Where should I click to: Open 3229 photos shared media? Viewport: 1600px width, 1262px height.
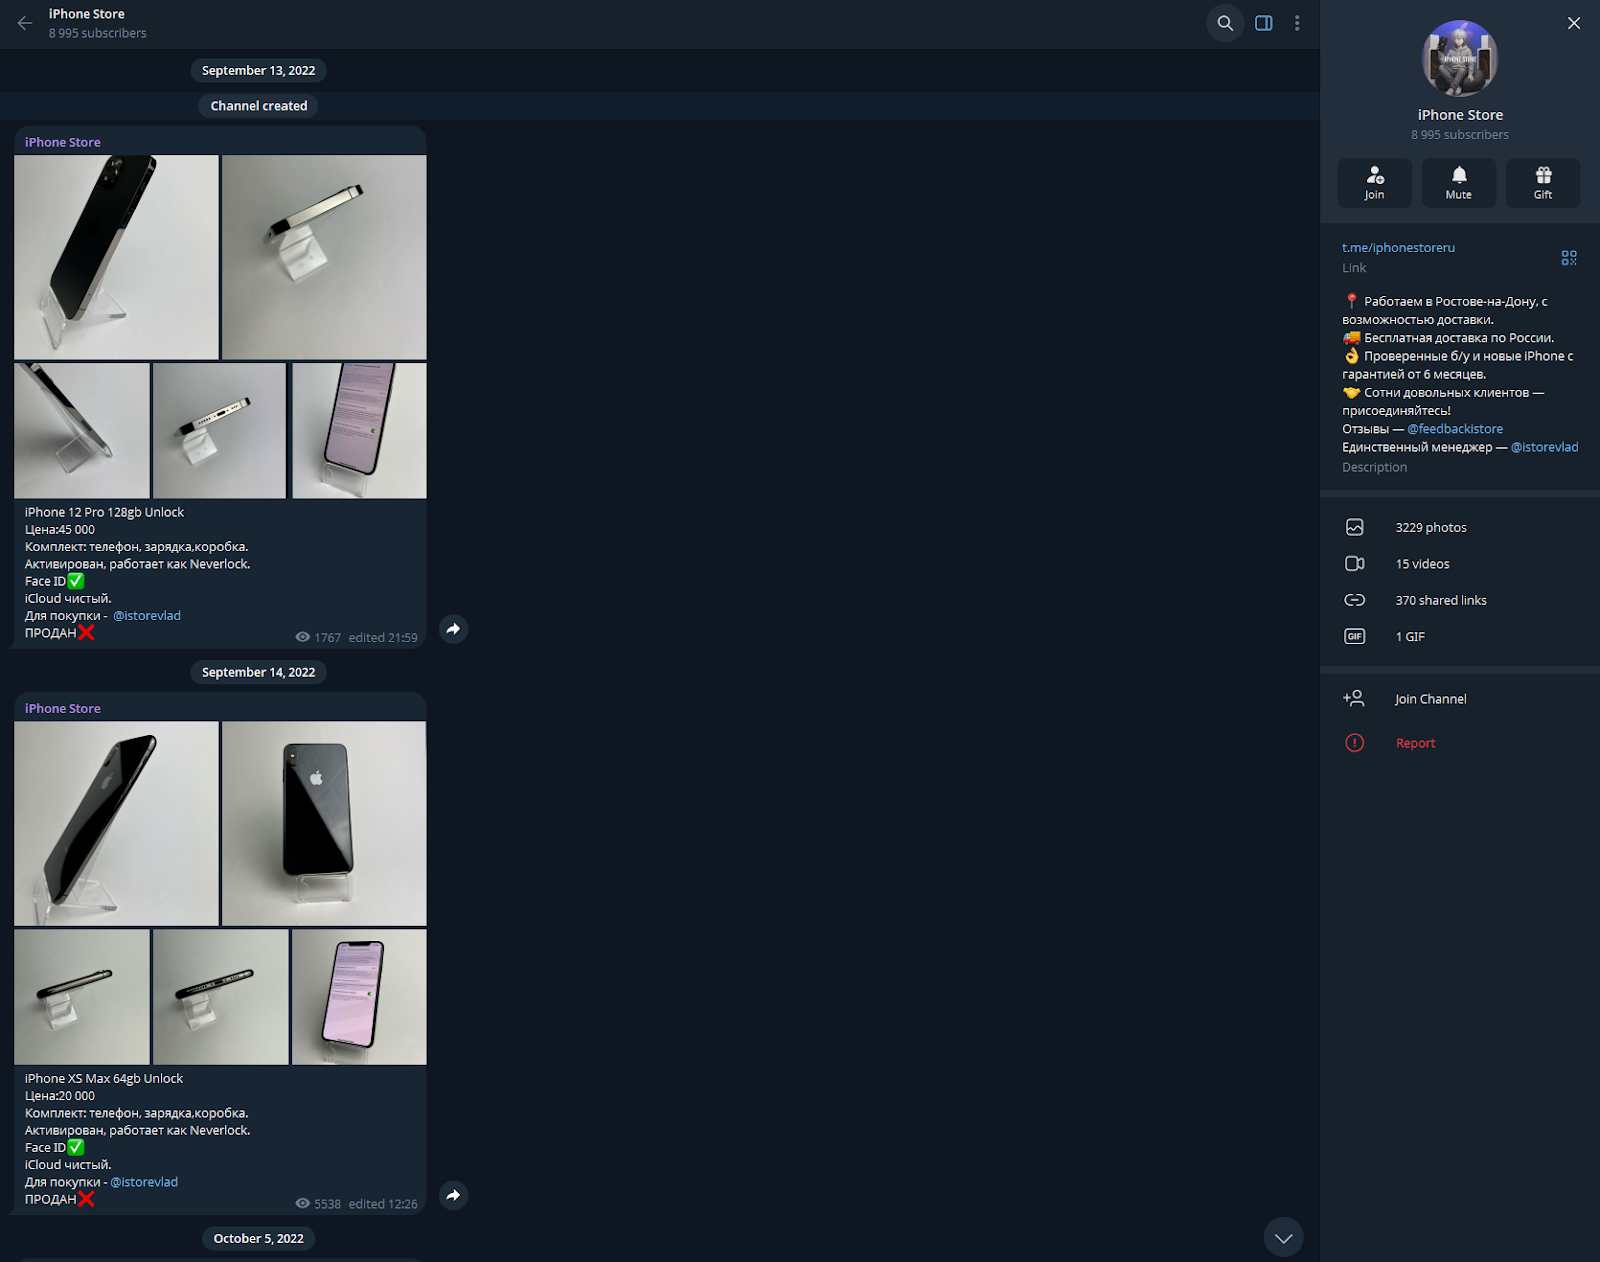[1430, 528]
